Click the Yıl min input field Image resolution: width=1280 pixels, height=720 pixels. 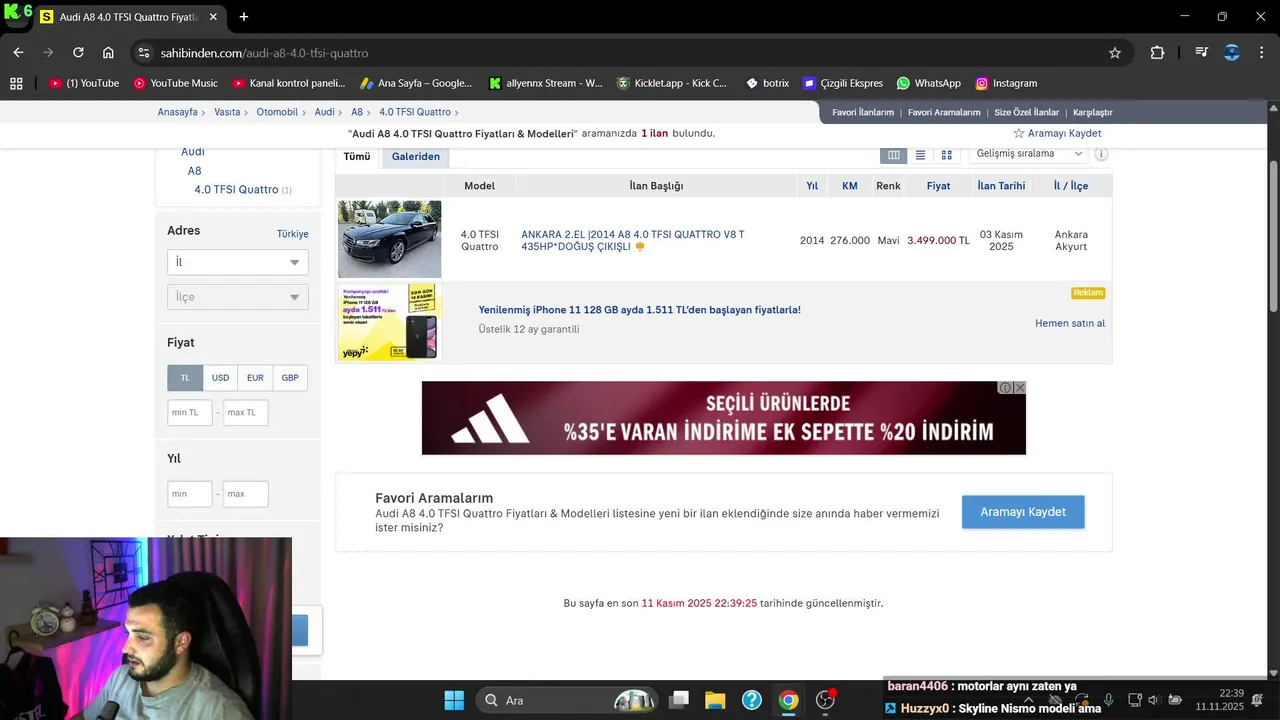coord(190,494)
